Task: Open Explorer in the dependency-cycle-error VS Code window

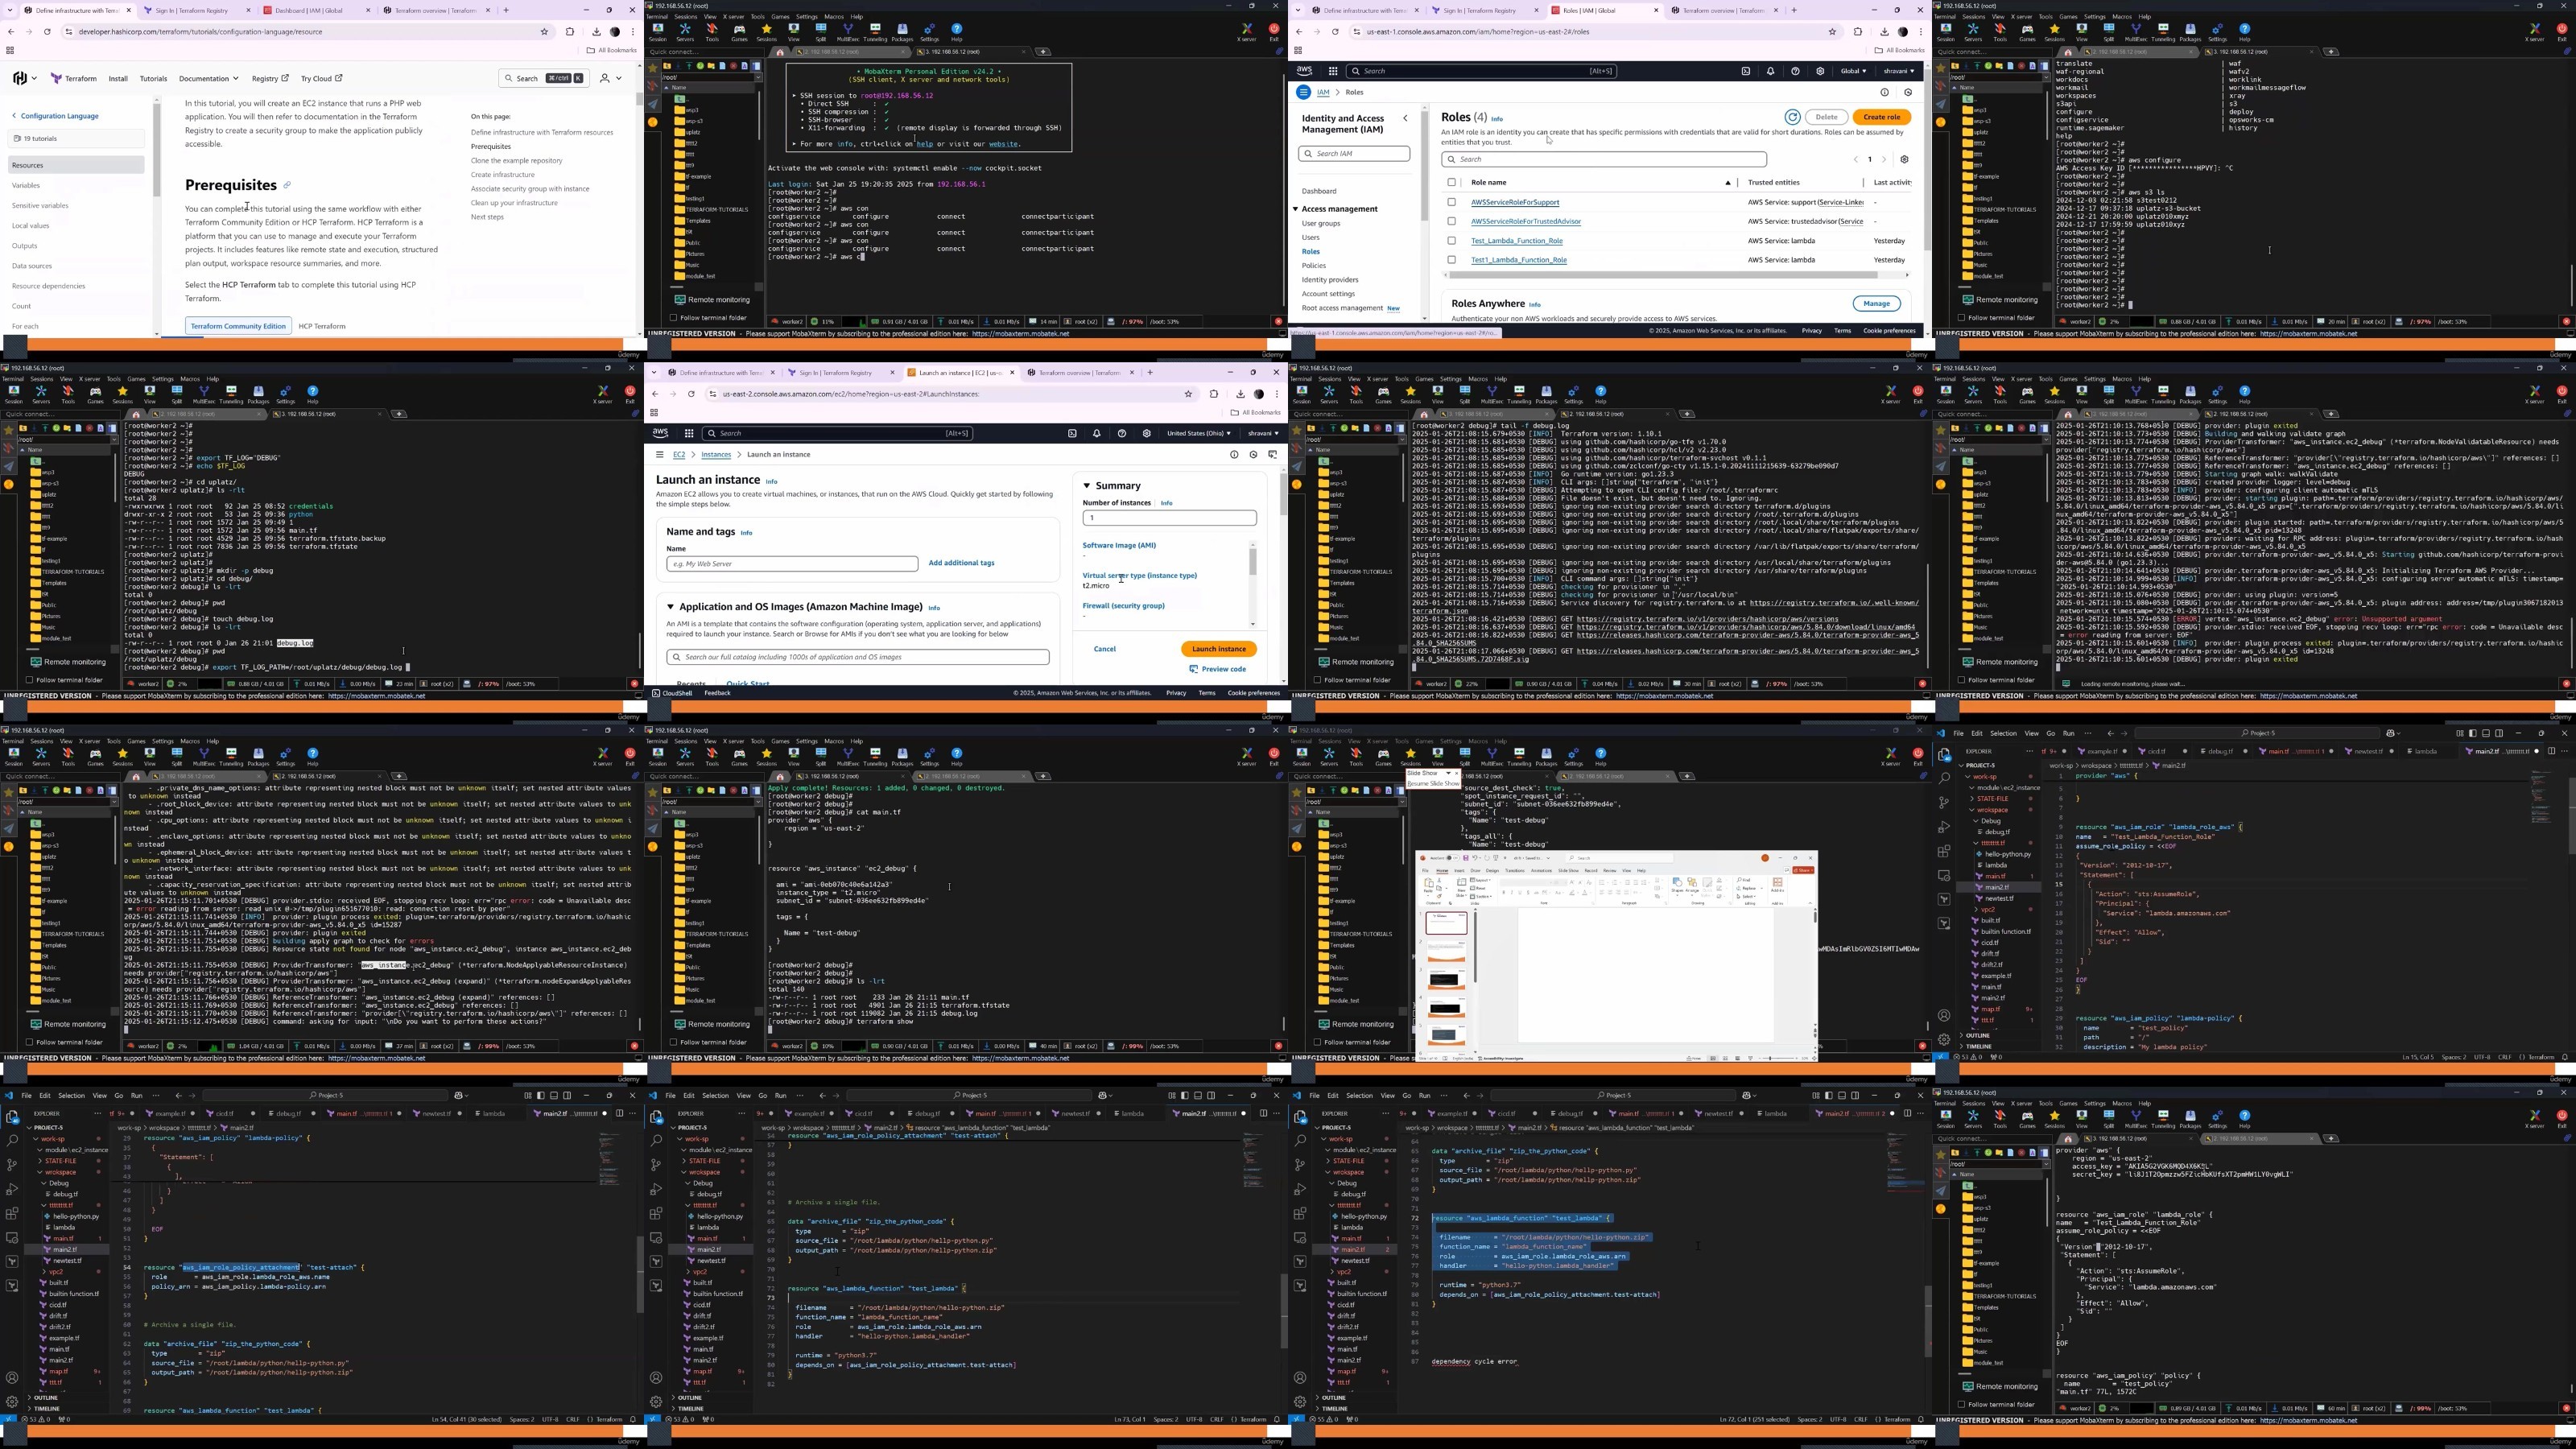Action: pos(1300,1117)
